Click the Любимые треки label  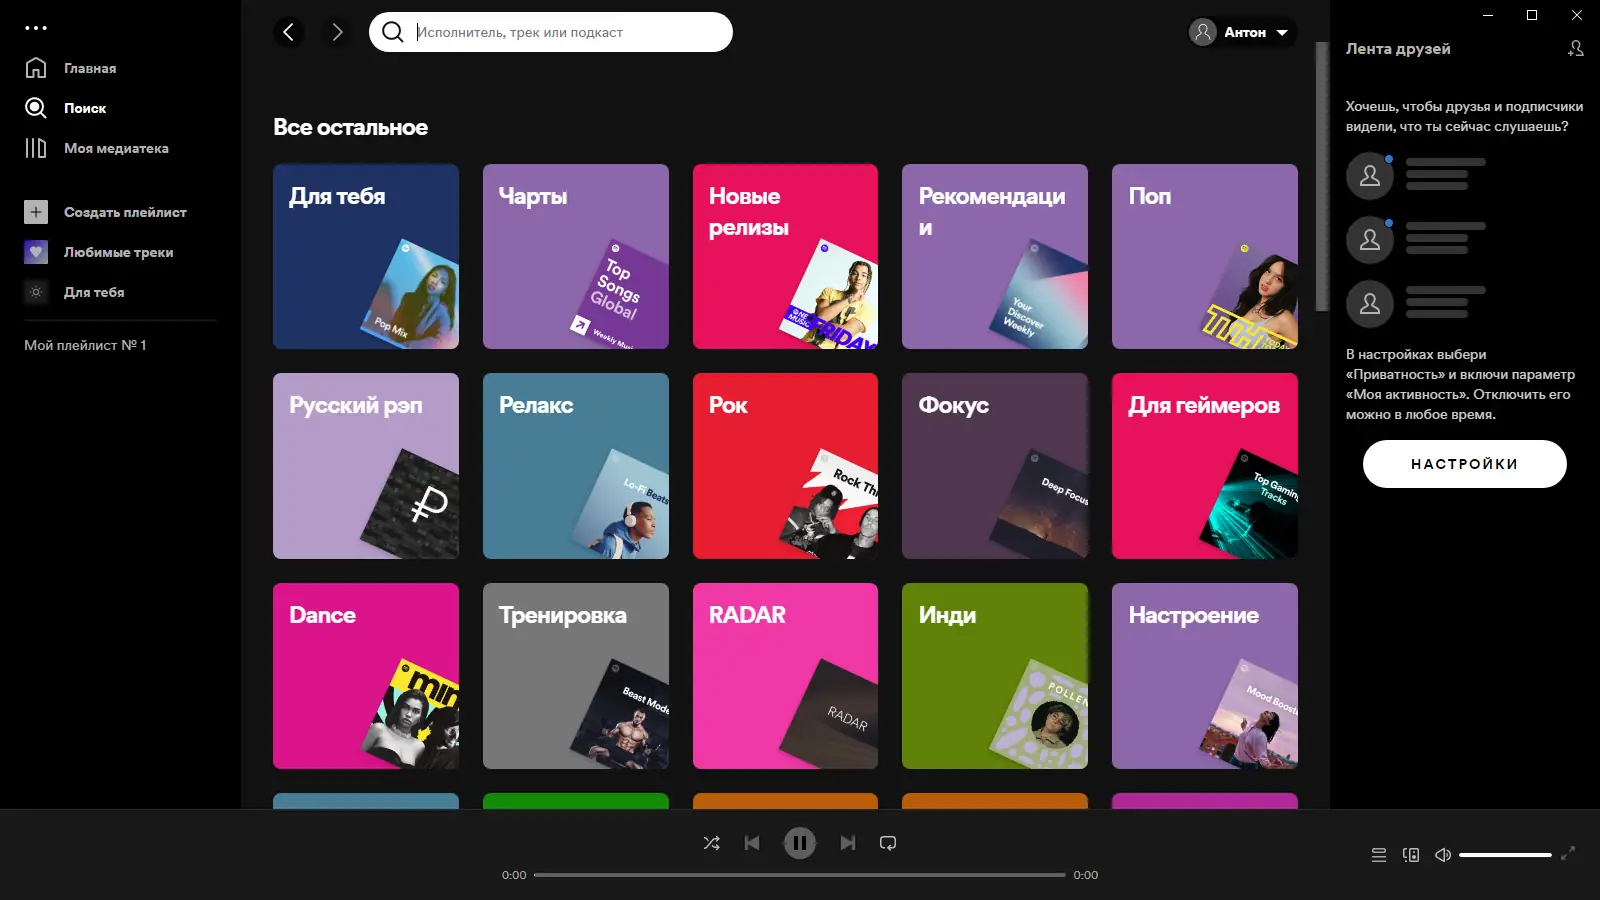[x=118, y=252]
